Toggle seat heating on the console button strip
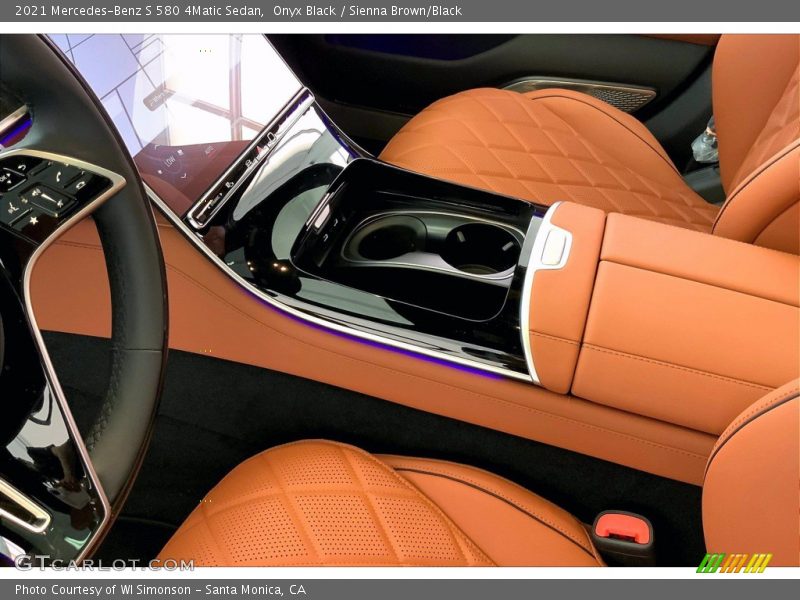Viewport: 800px width, 600px height. click(x=248, y=162)
